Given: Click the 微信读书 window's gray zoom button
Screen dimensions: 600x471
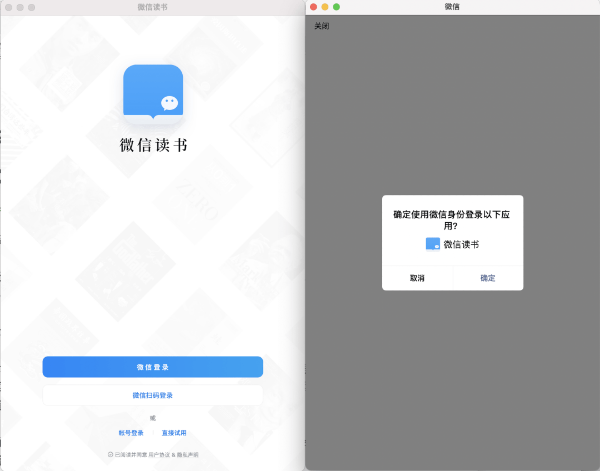Looking at the screenshot, I should click(32, 7).
